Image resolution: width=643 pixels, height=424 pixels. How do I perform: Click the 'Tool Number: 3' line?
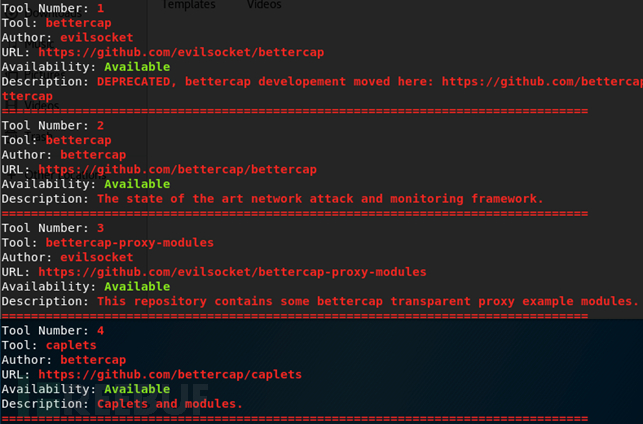click(x=53, y=228)
